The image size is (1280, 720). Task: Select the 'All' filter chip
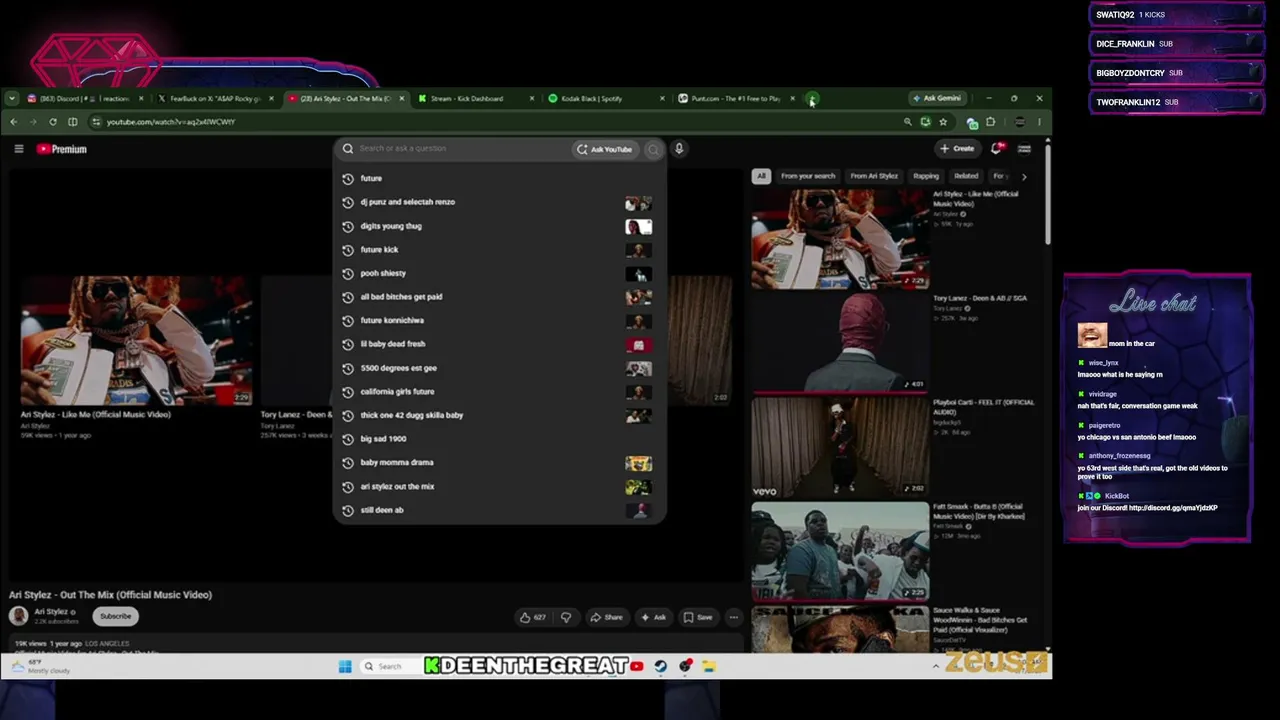coord(761,176)
